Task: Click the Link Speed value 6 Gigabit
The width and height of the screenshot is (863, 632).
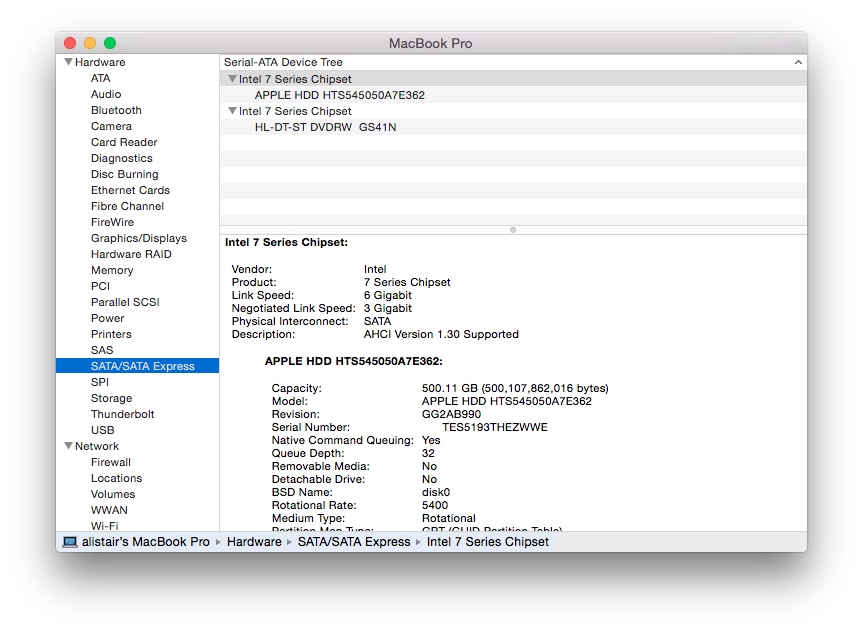Action: click(x=387, y=295)
